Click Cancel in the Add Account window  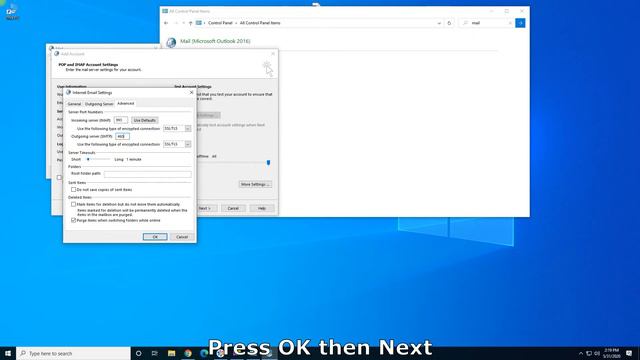point(233,209)
